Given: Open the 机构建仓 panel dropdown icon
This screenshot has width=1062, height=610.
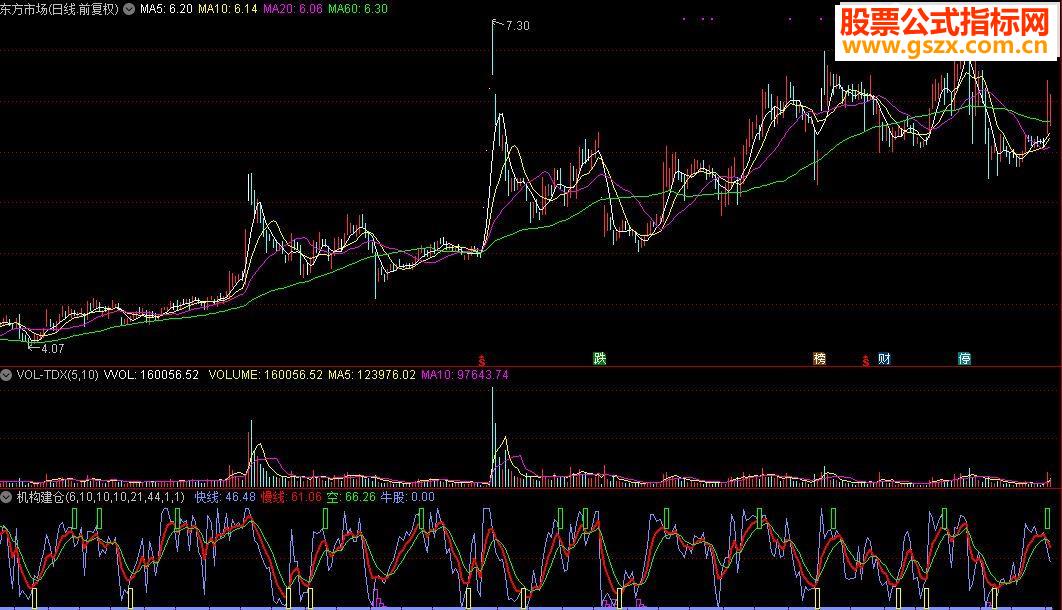Looking at the screenshot, I should pyautogui.click(x=6, y=497).
